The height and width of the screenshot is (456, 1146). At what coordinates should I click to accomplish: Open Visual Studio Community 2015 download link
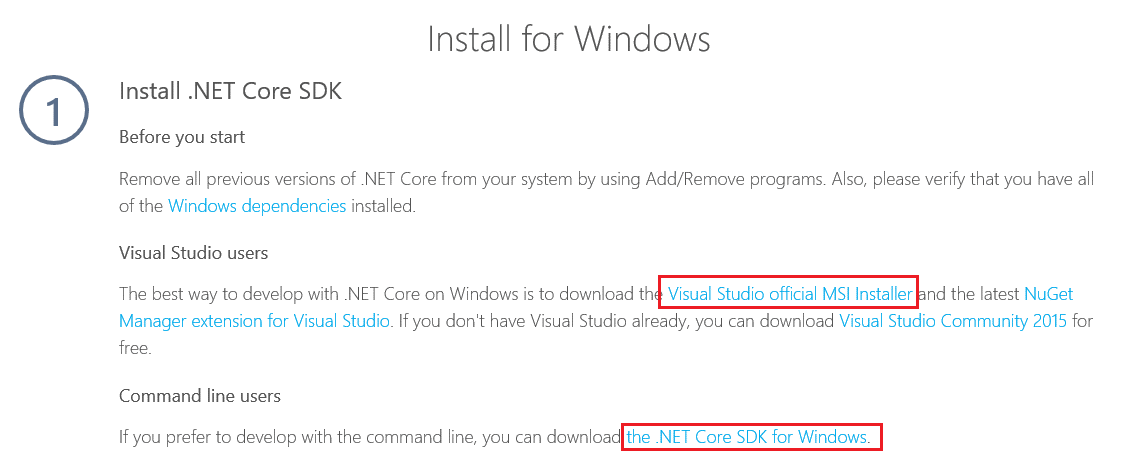click(x=953, y=321)
